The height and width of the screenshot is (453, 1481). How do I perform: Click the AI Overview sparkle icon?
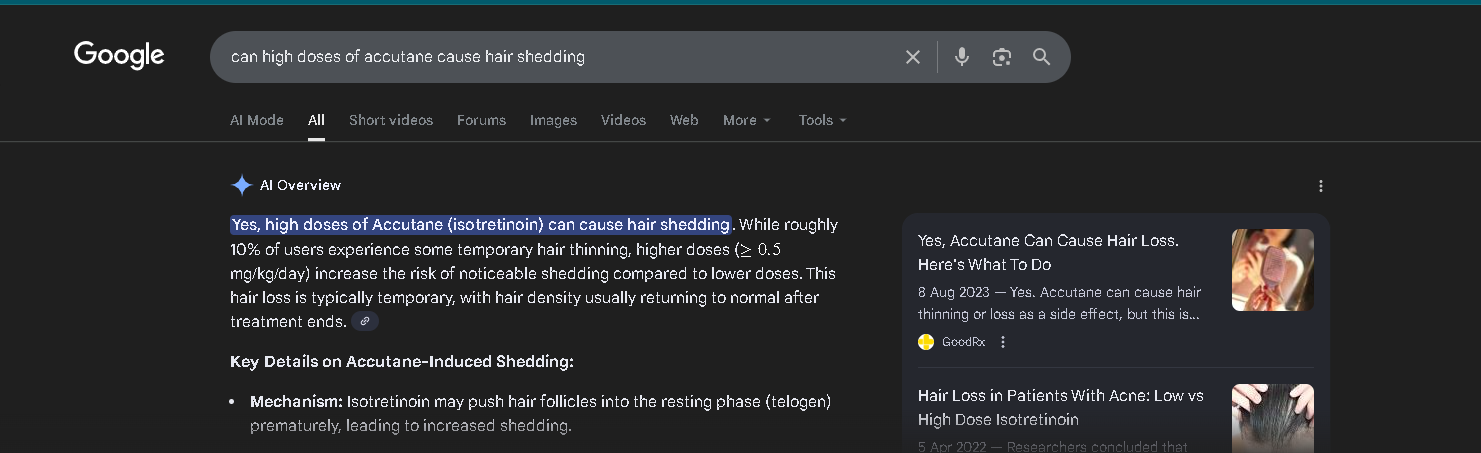coord(241,185)
